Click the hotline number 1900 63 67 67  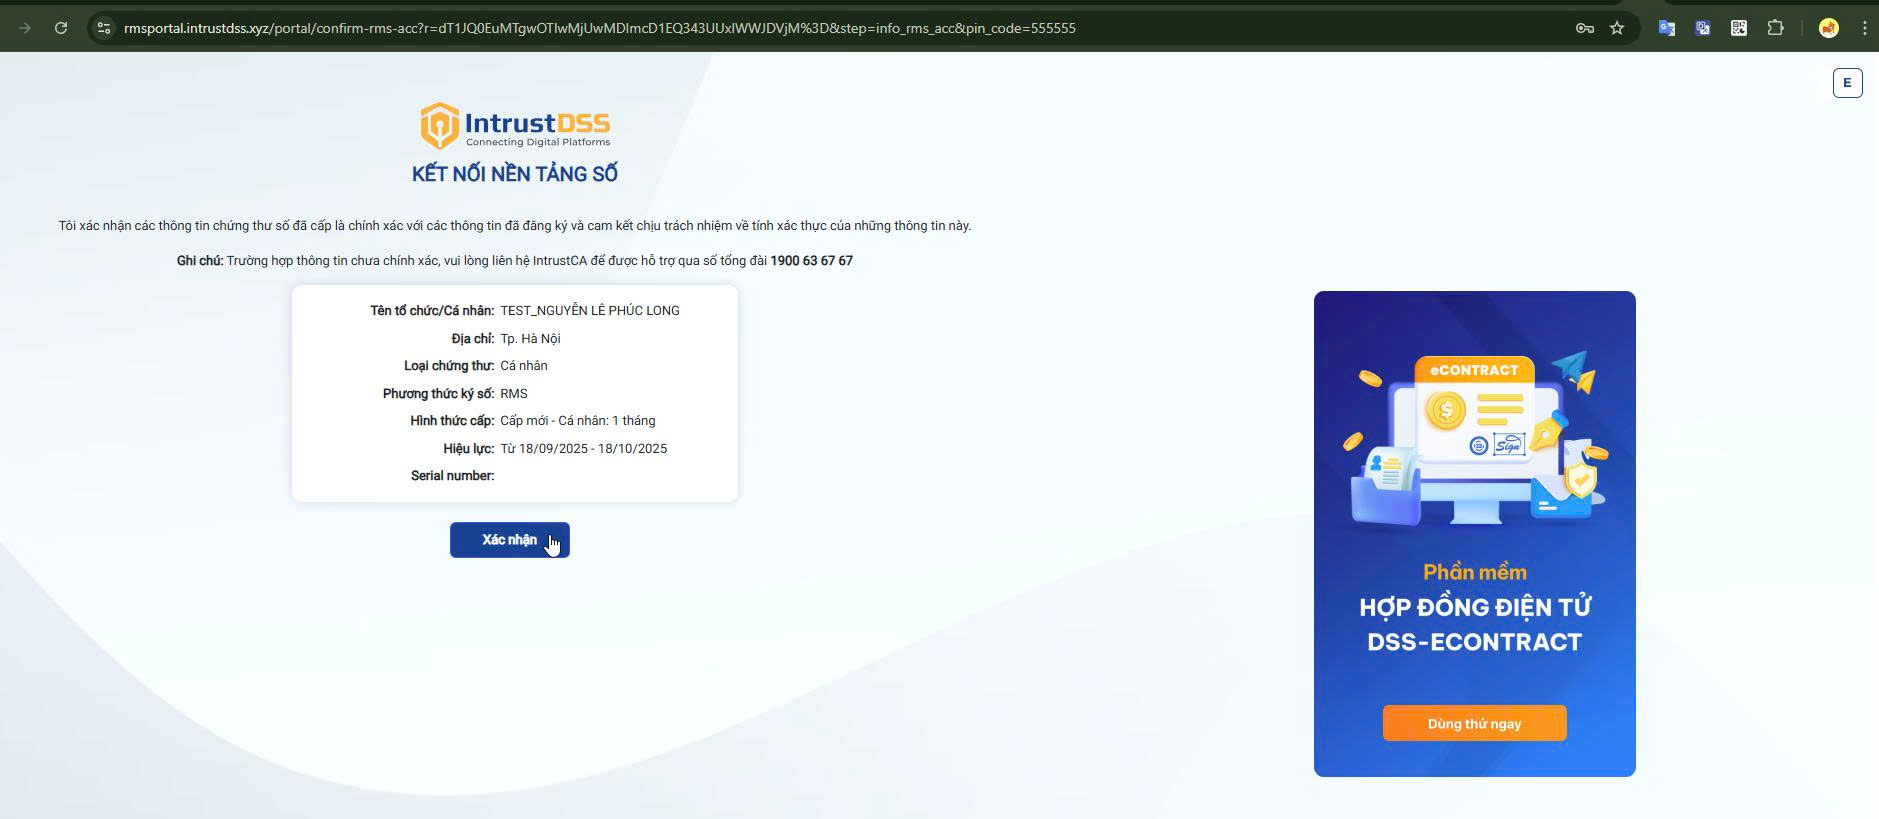(811, 261)
